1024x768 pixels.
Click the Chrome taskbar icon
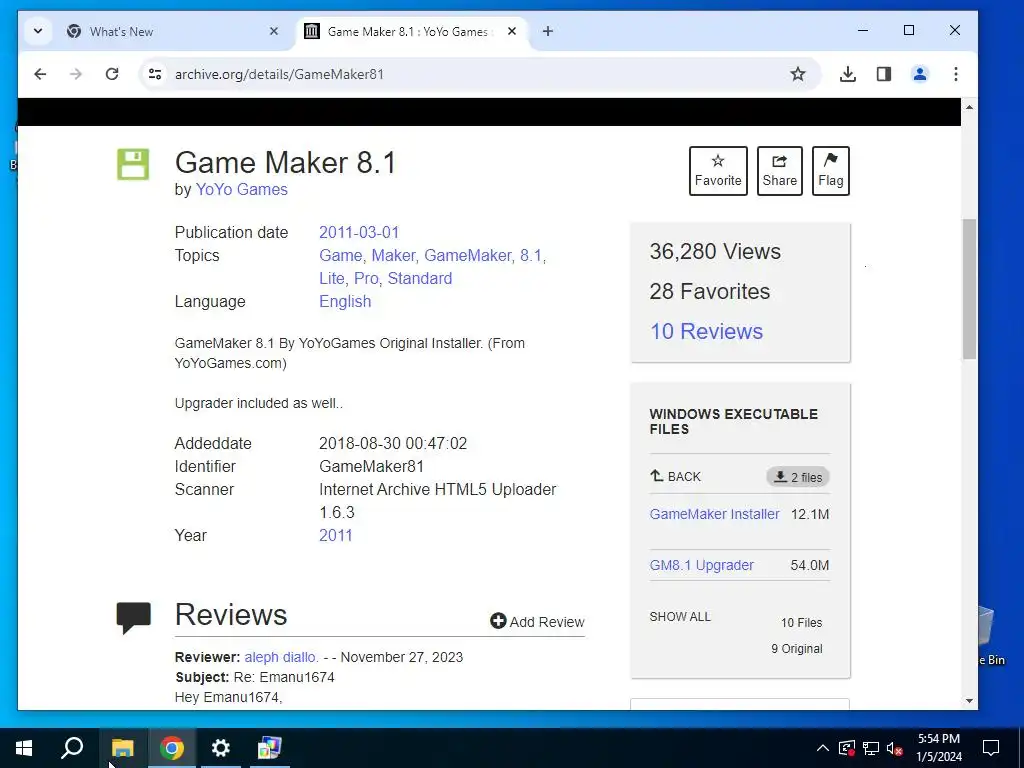click(172, 748)
